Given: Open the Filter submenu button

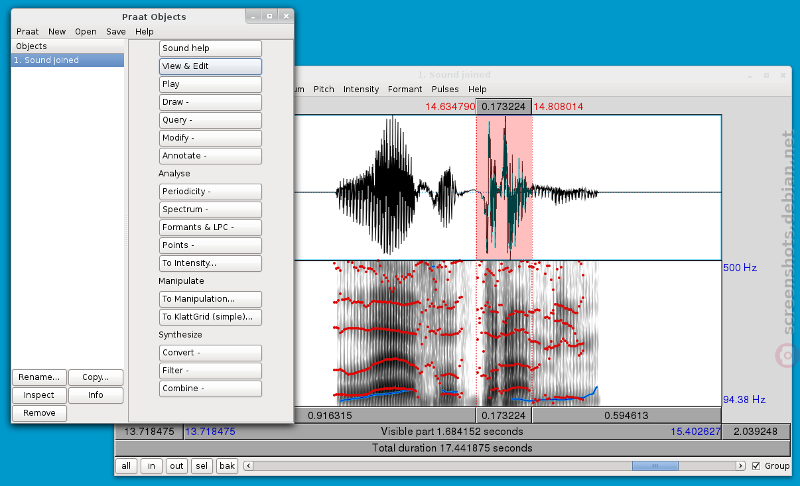Looking at the screenshot, I should pos(210,370).
